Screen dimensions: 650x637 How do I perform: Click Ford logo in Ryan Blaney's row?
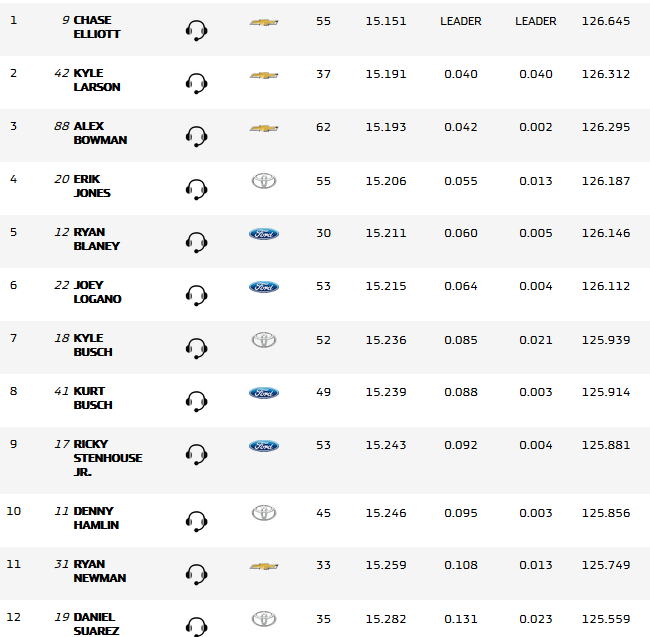click(x=264, y=234)
